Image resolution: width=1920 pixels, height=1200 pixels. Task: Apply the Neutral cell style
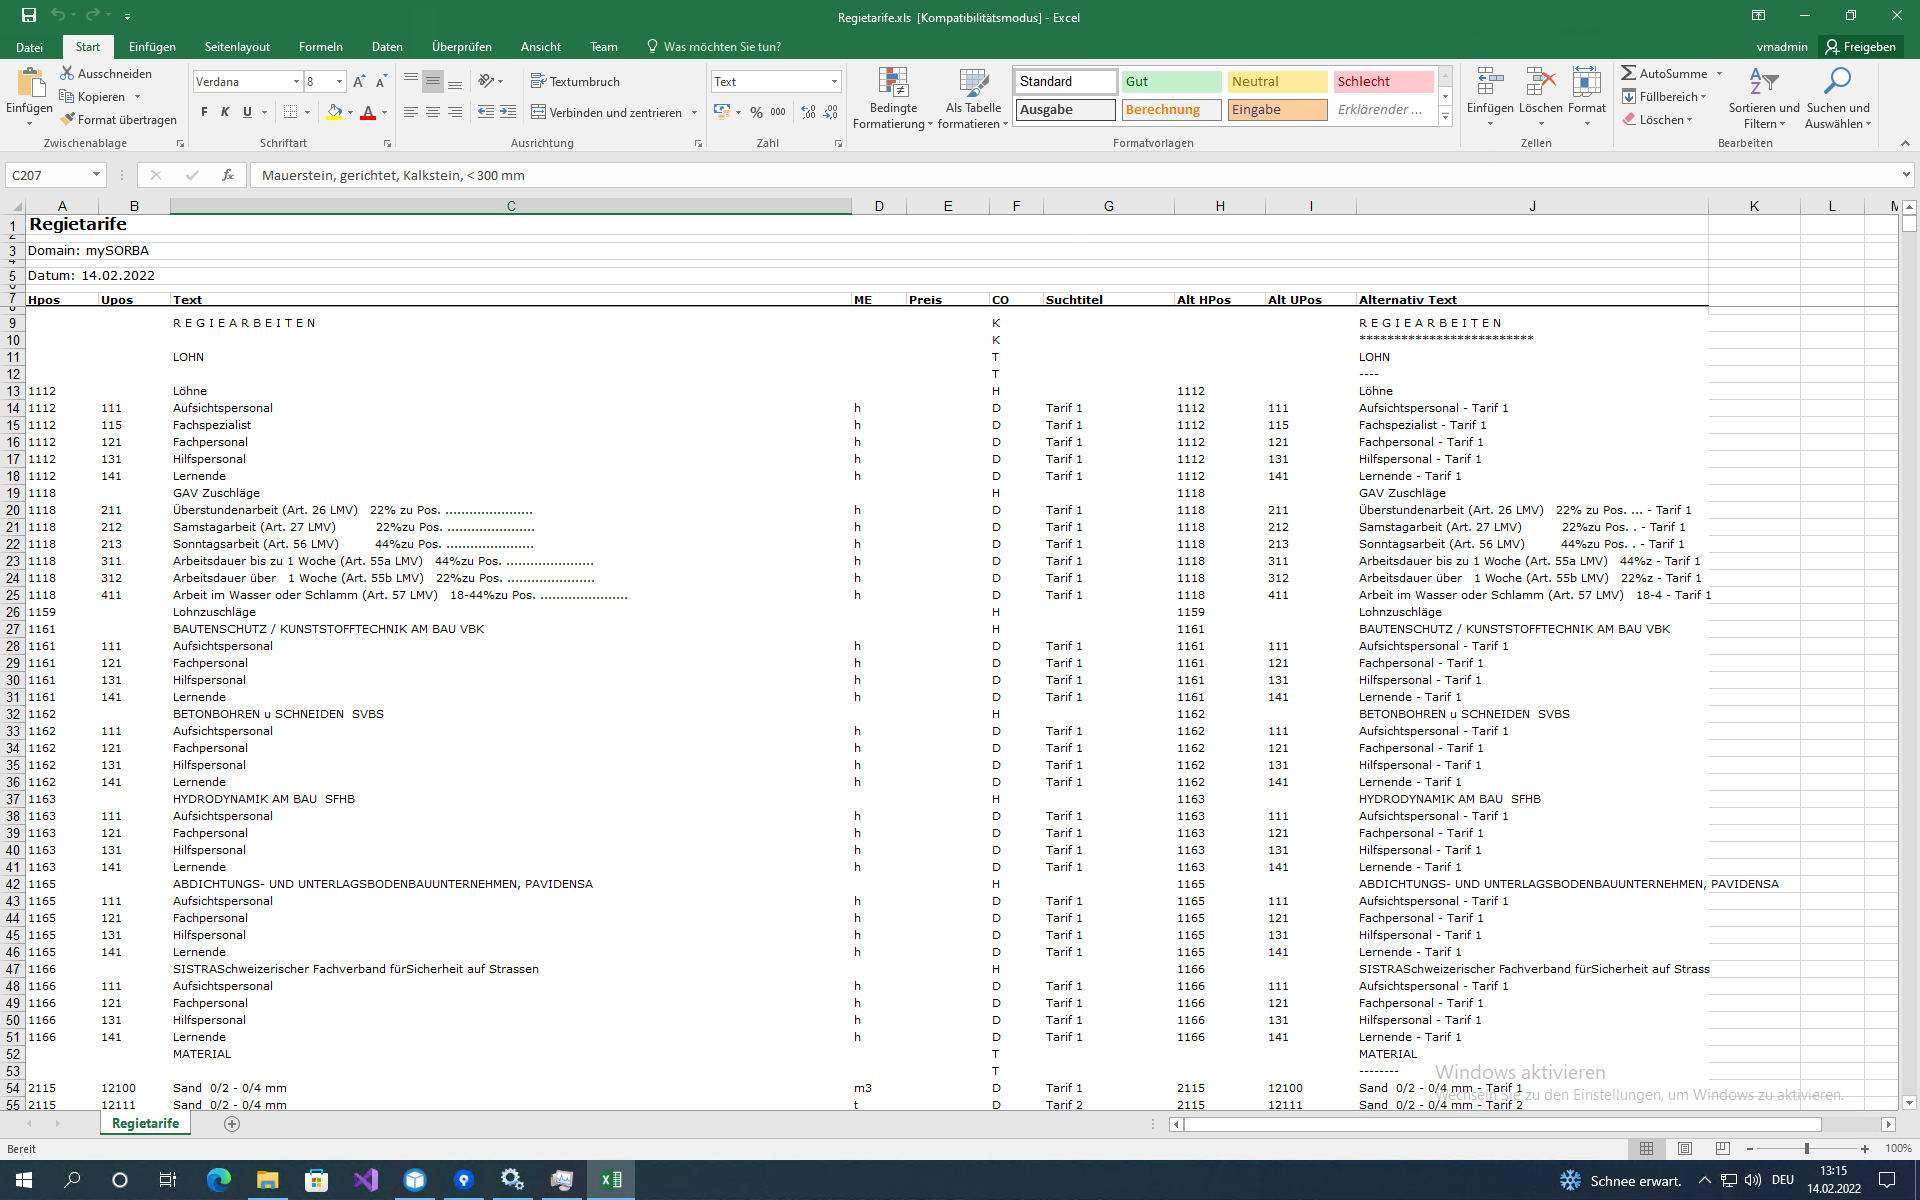tap(1277, 82)
